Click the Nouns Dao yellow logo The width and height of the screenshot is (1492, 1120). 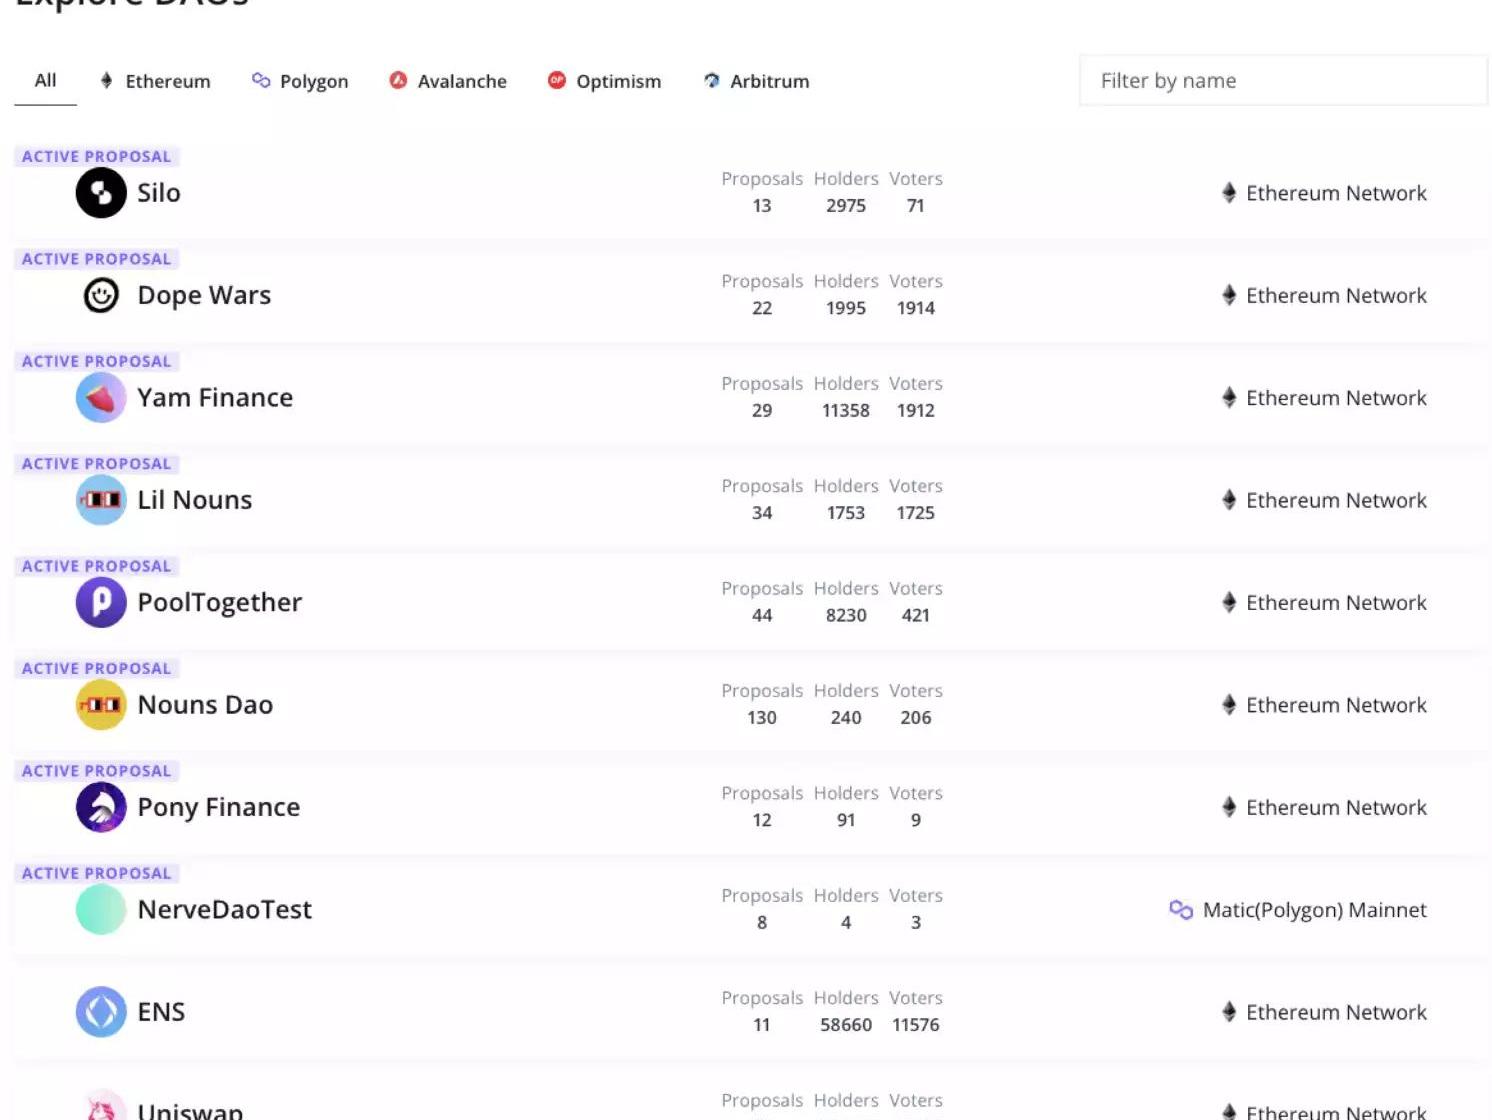point(101,705)
